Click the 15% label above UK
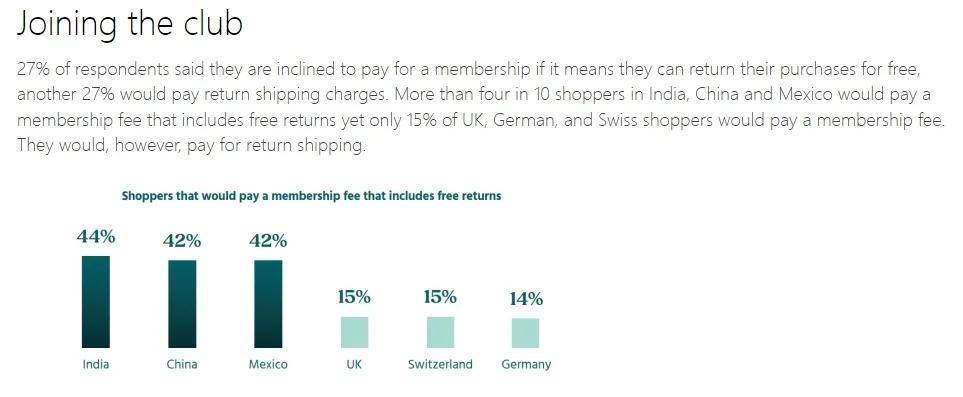 coord(354,297)
